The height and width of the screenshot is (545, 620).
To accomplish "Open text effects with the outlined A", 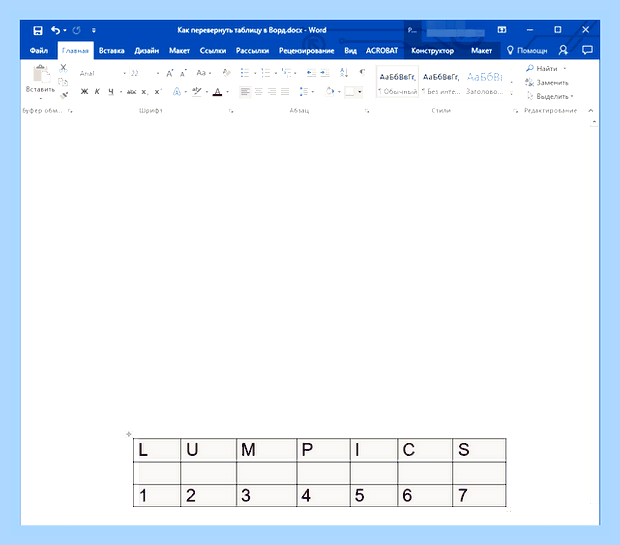I will tap(177, 92).
